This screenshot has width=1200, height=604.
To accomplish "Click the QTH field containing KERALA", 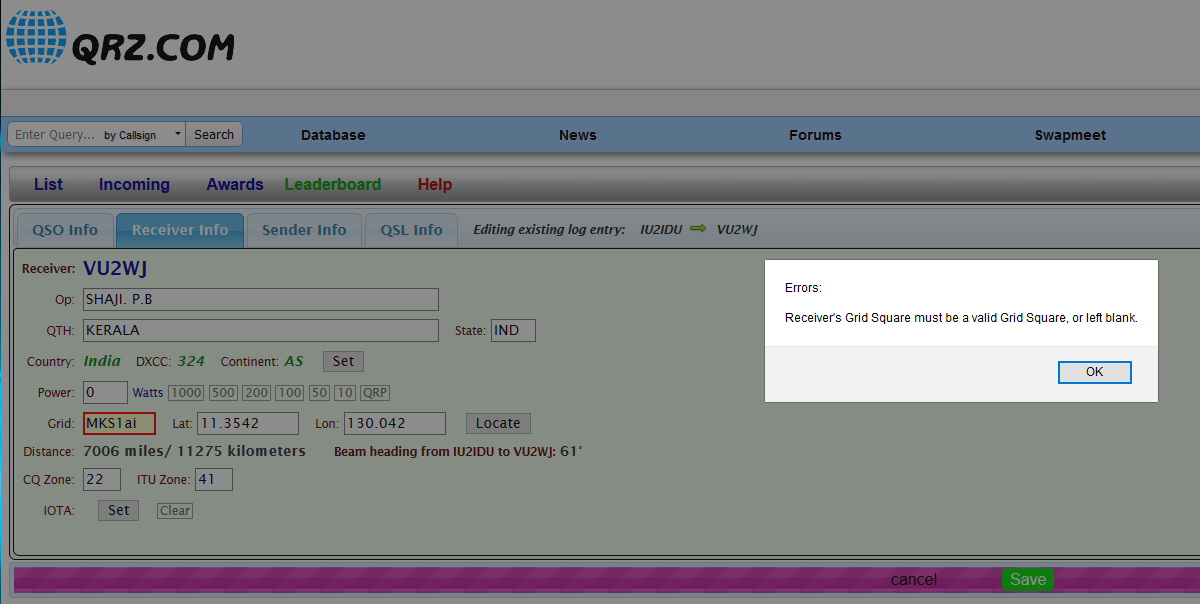I will [x=260, y=330].
